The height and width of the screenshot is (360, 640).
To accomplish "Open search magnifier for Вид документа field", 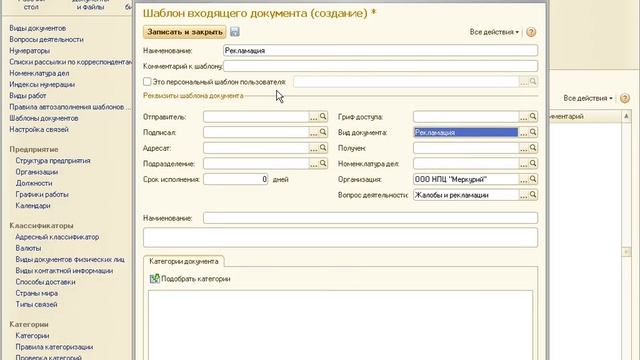I will coord(533,132).
